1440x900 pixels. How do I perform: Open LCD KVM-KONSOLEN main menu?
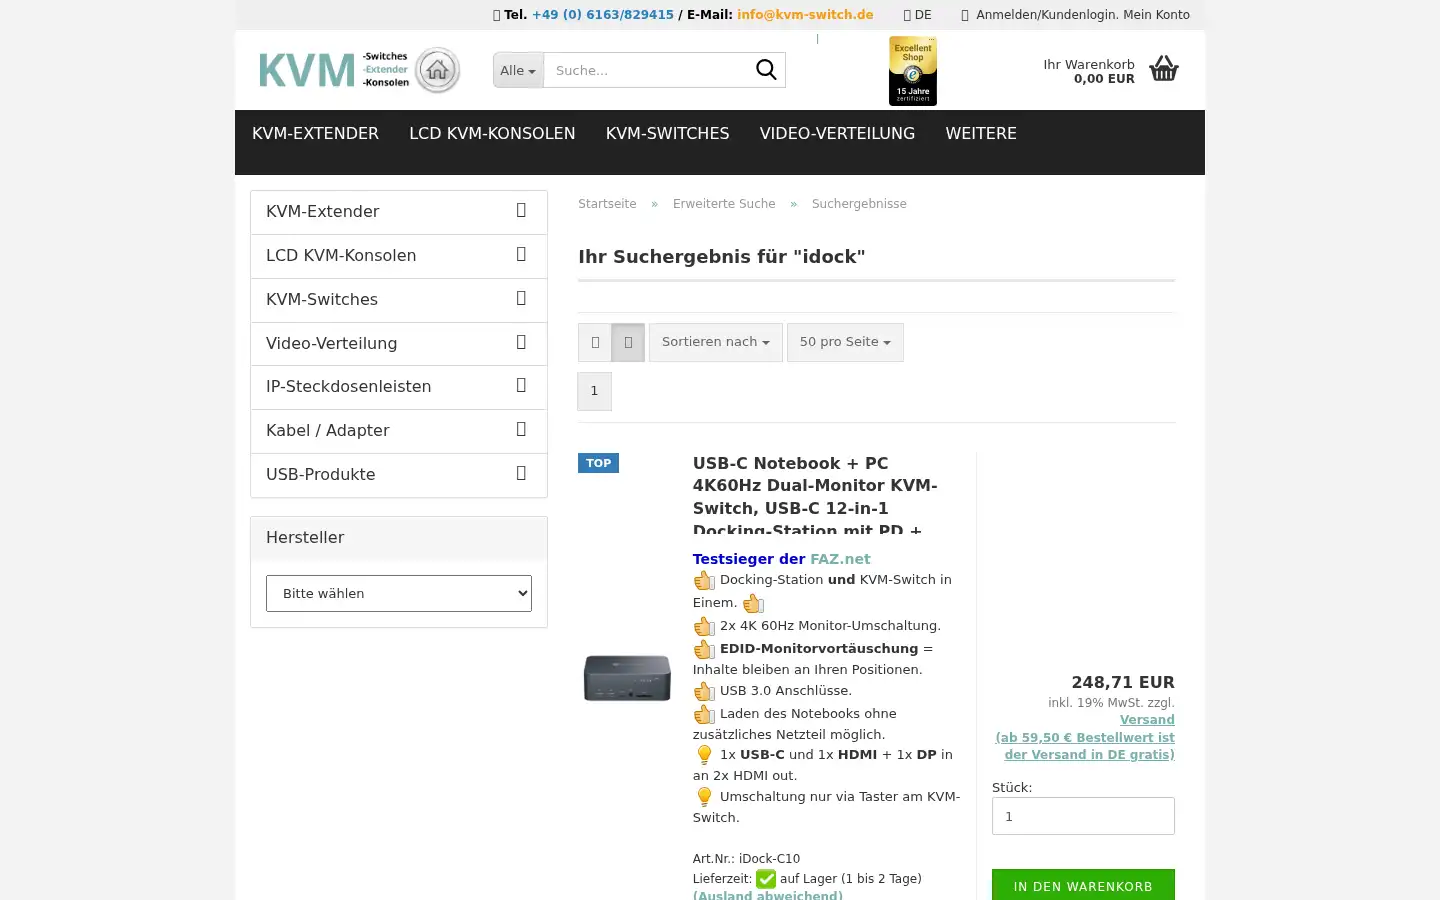[492, 133]
